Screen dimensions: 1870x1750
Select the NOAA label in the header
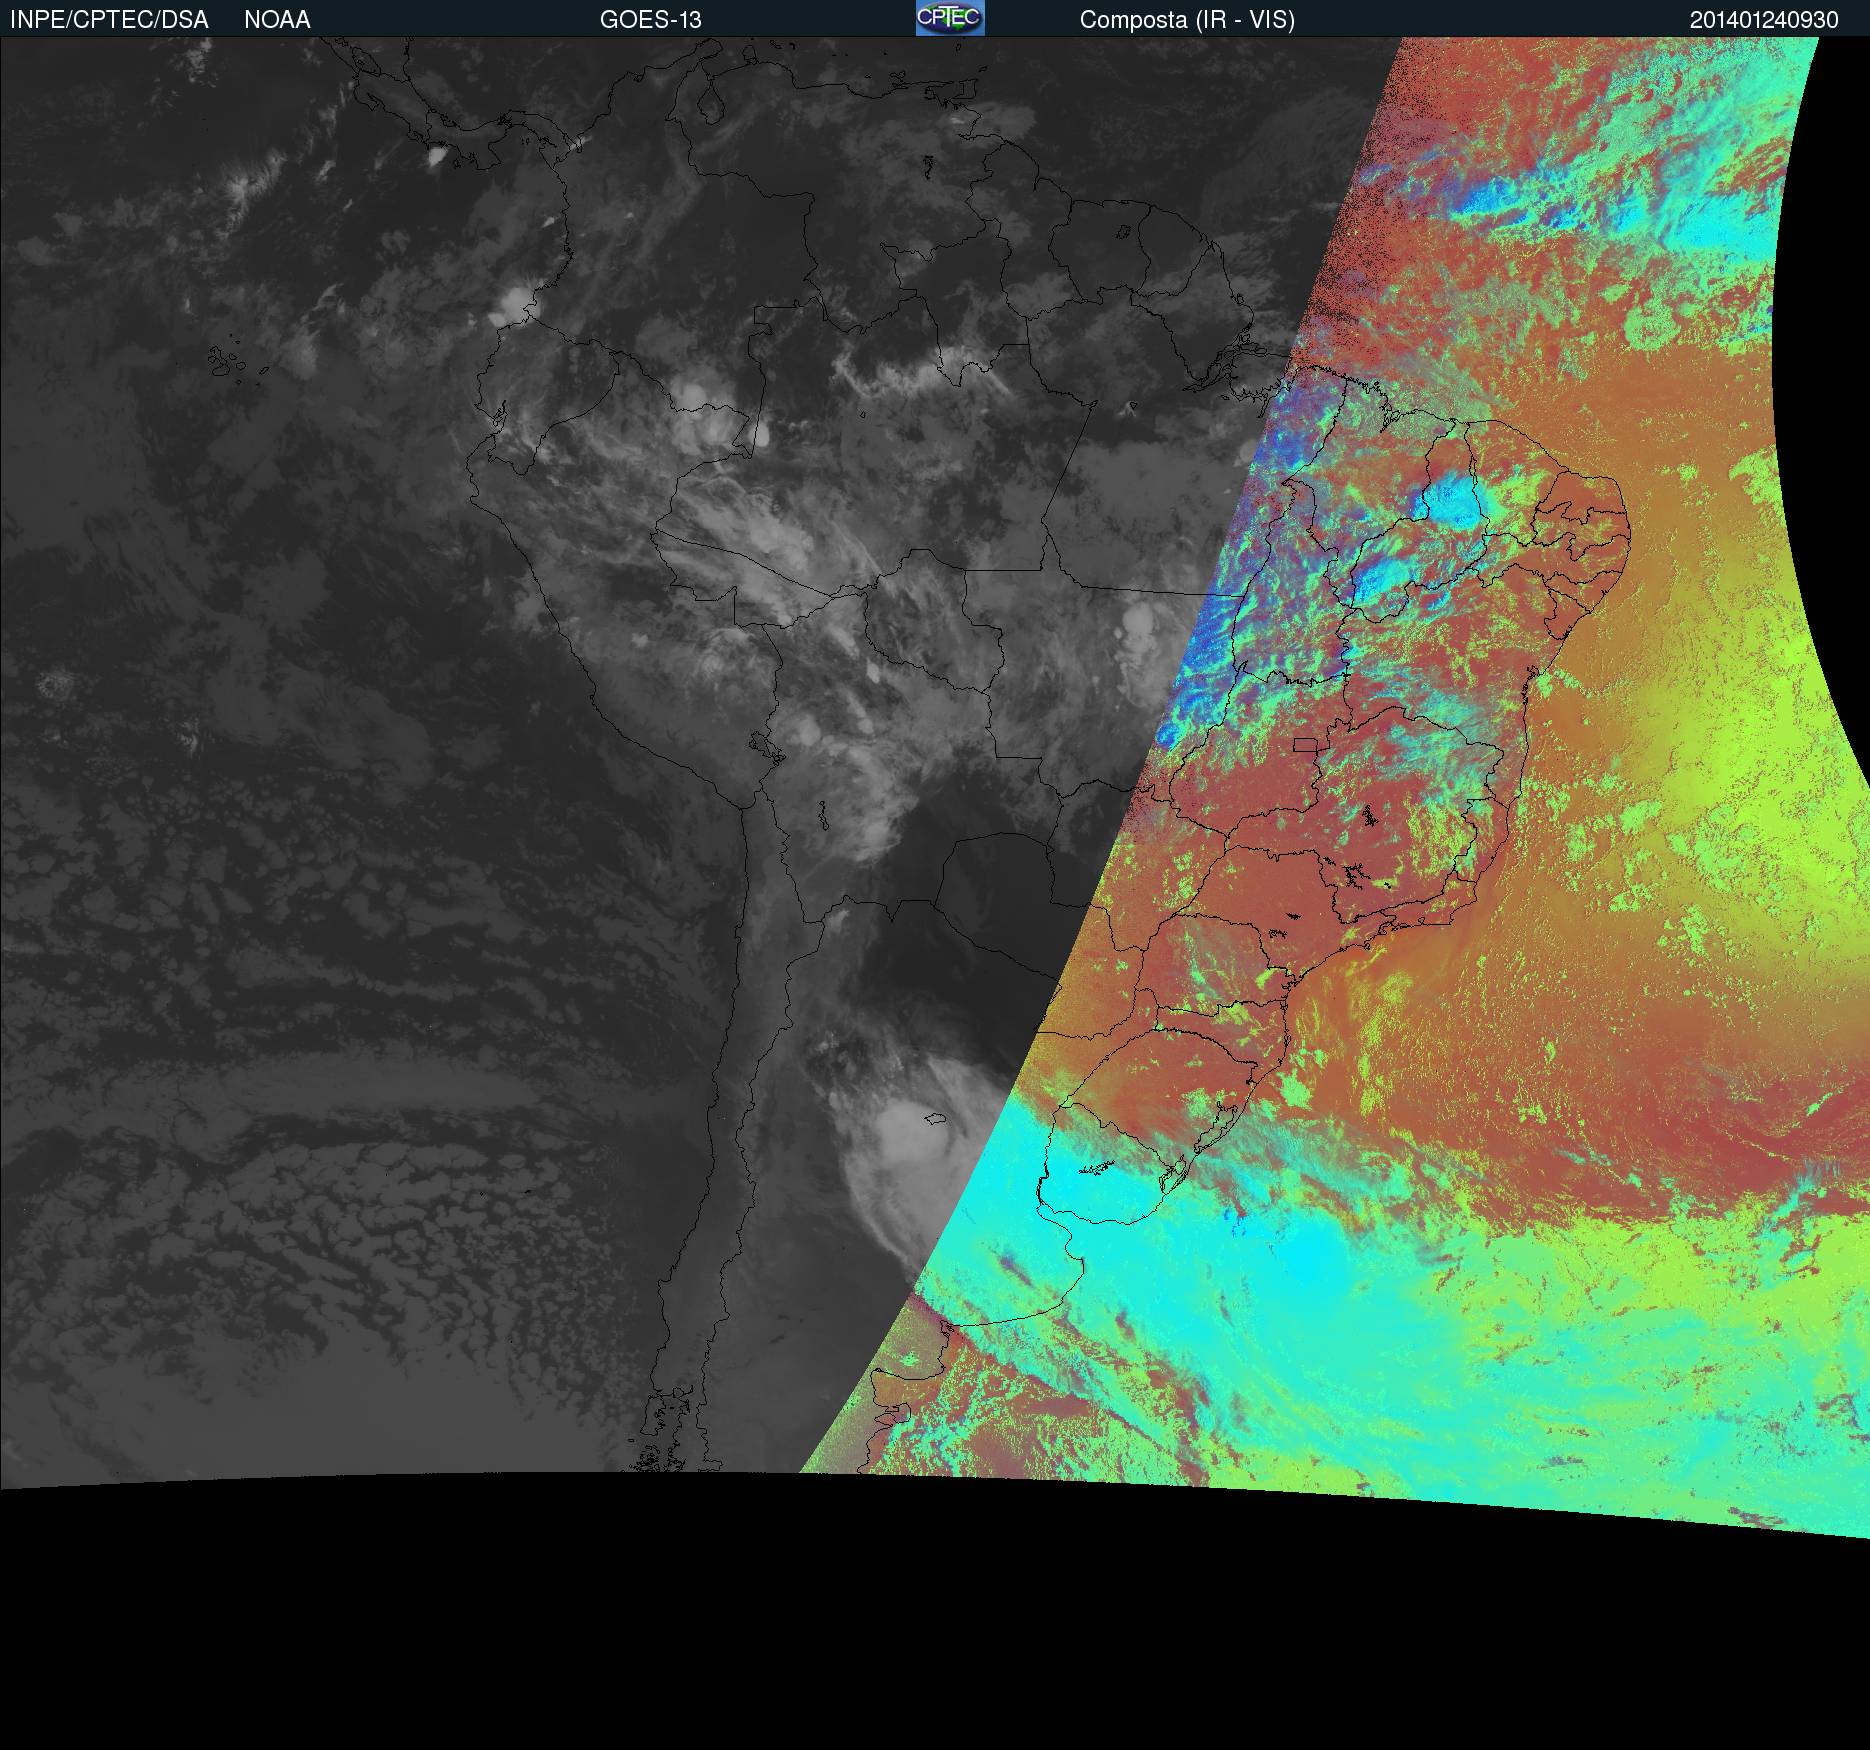[x=277, y=20]
